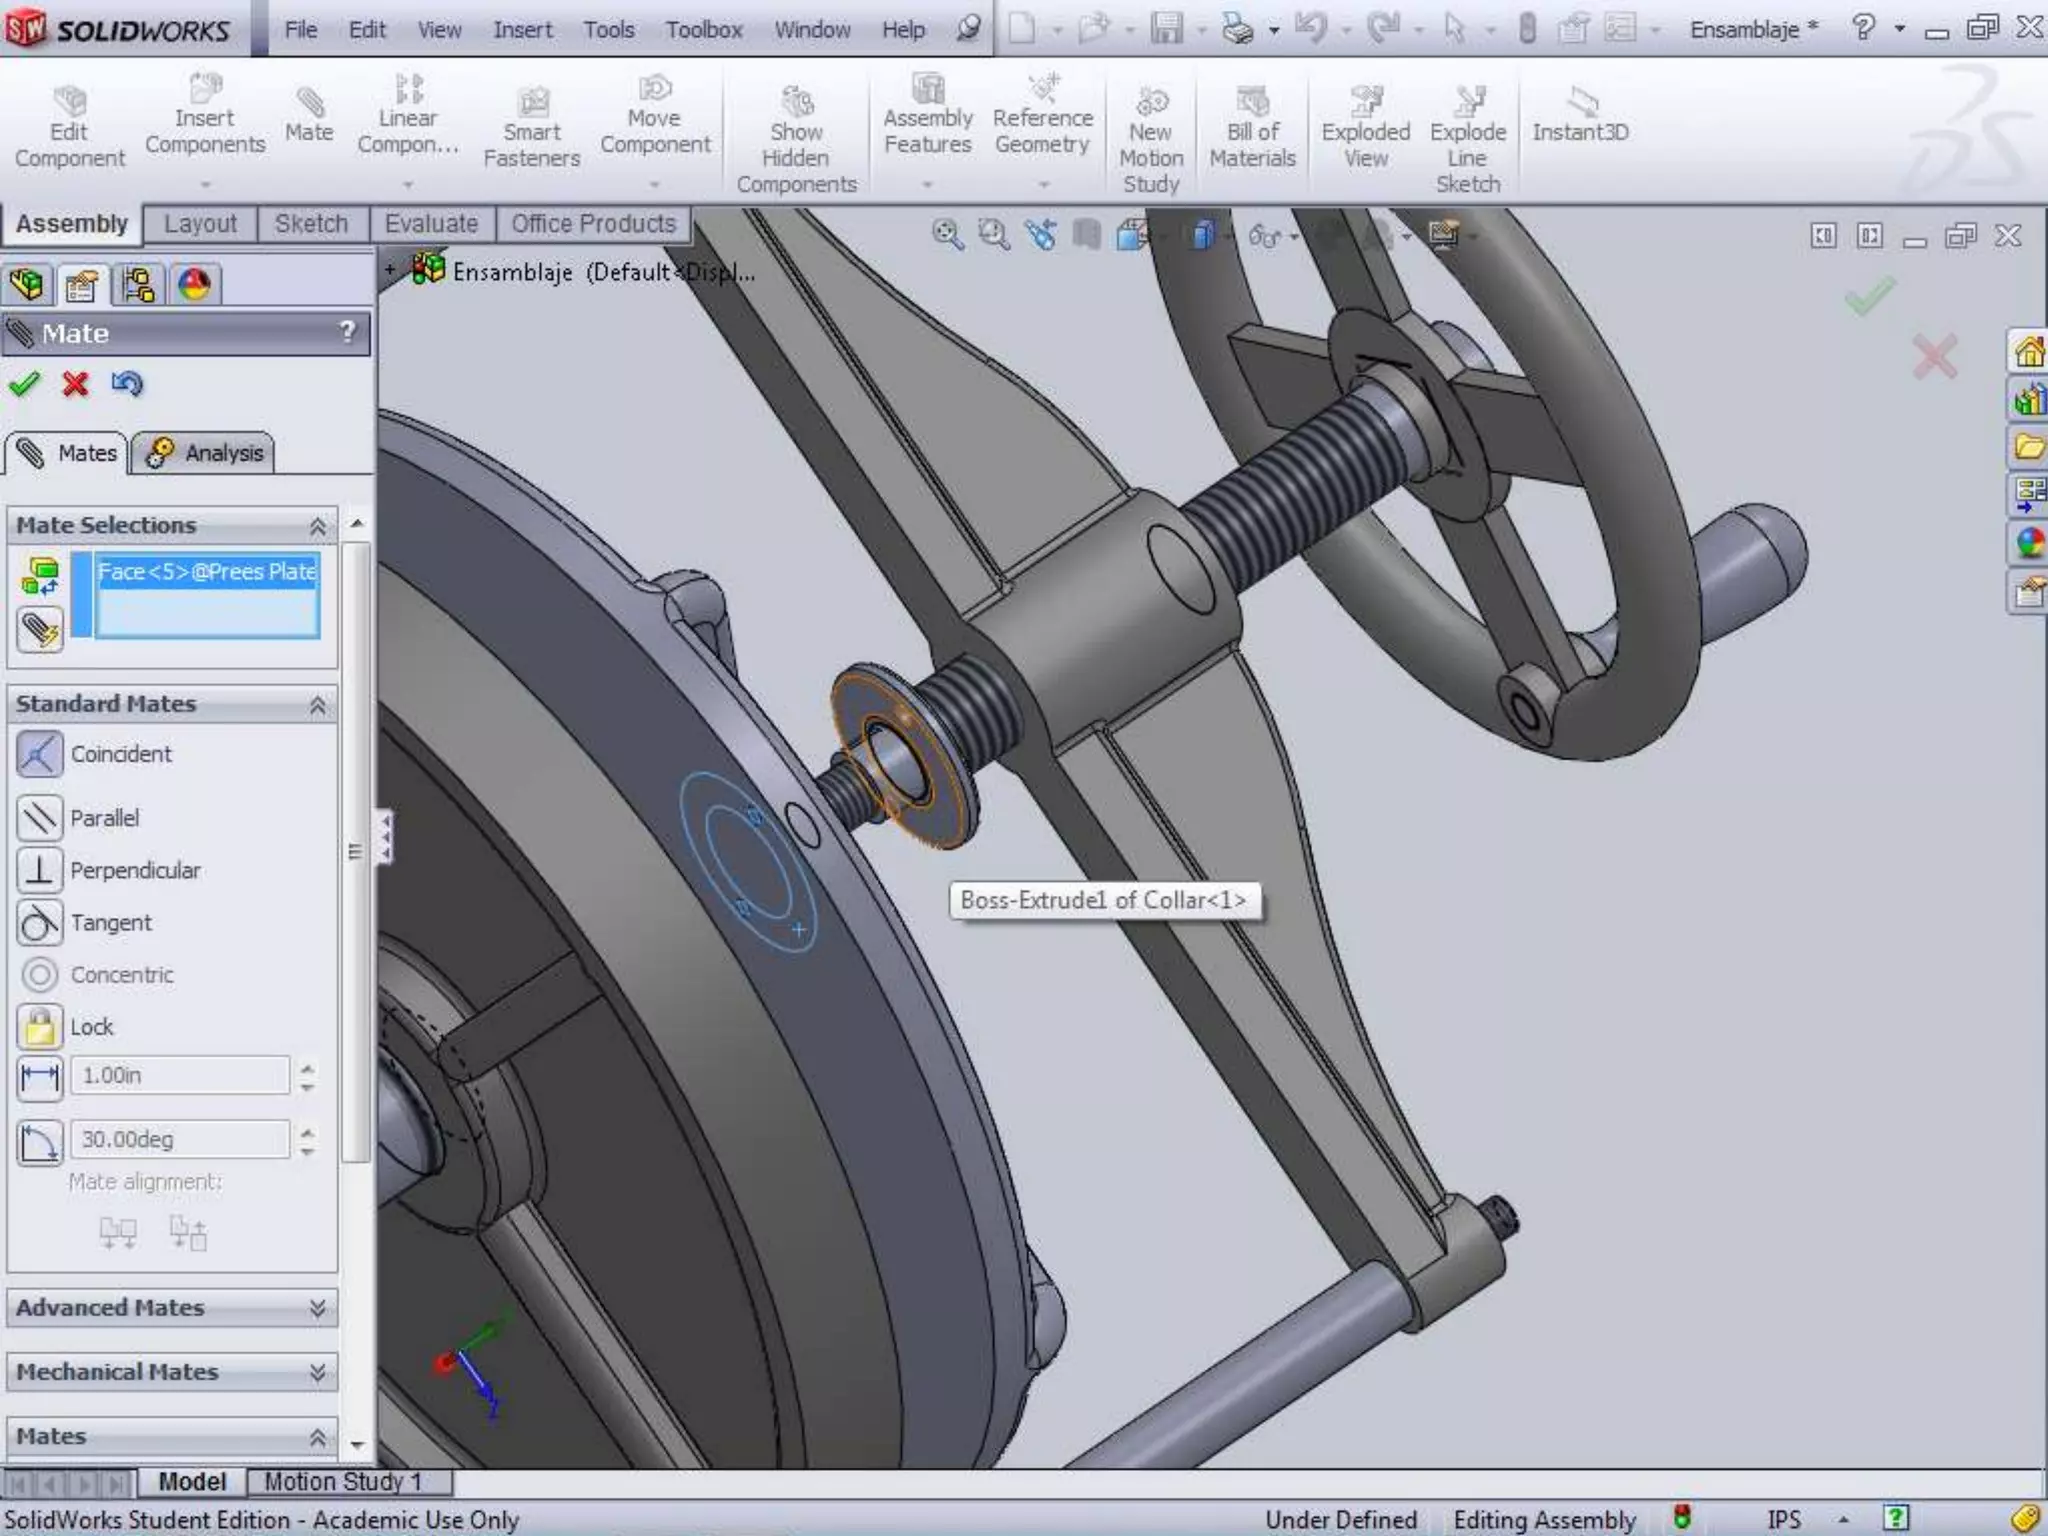This screenshot has height=1536, width=2048.
Task: Click the Undo arrow in Mate panel
Action: pyautogui.click(x=127, y=384)
